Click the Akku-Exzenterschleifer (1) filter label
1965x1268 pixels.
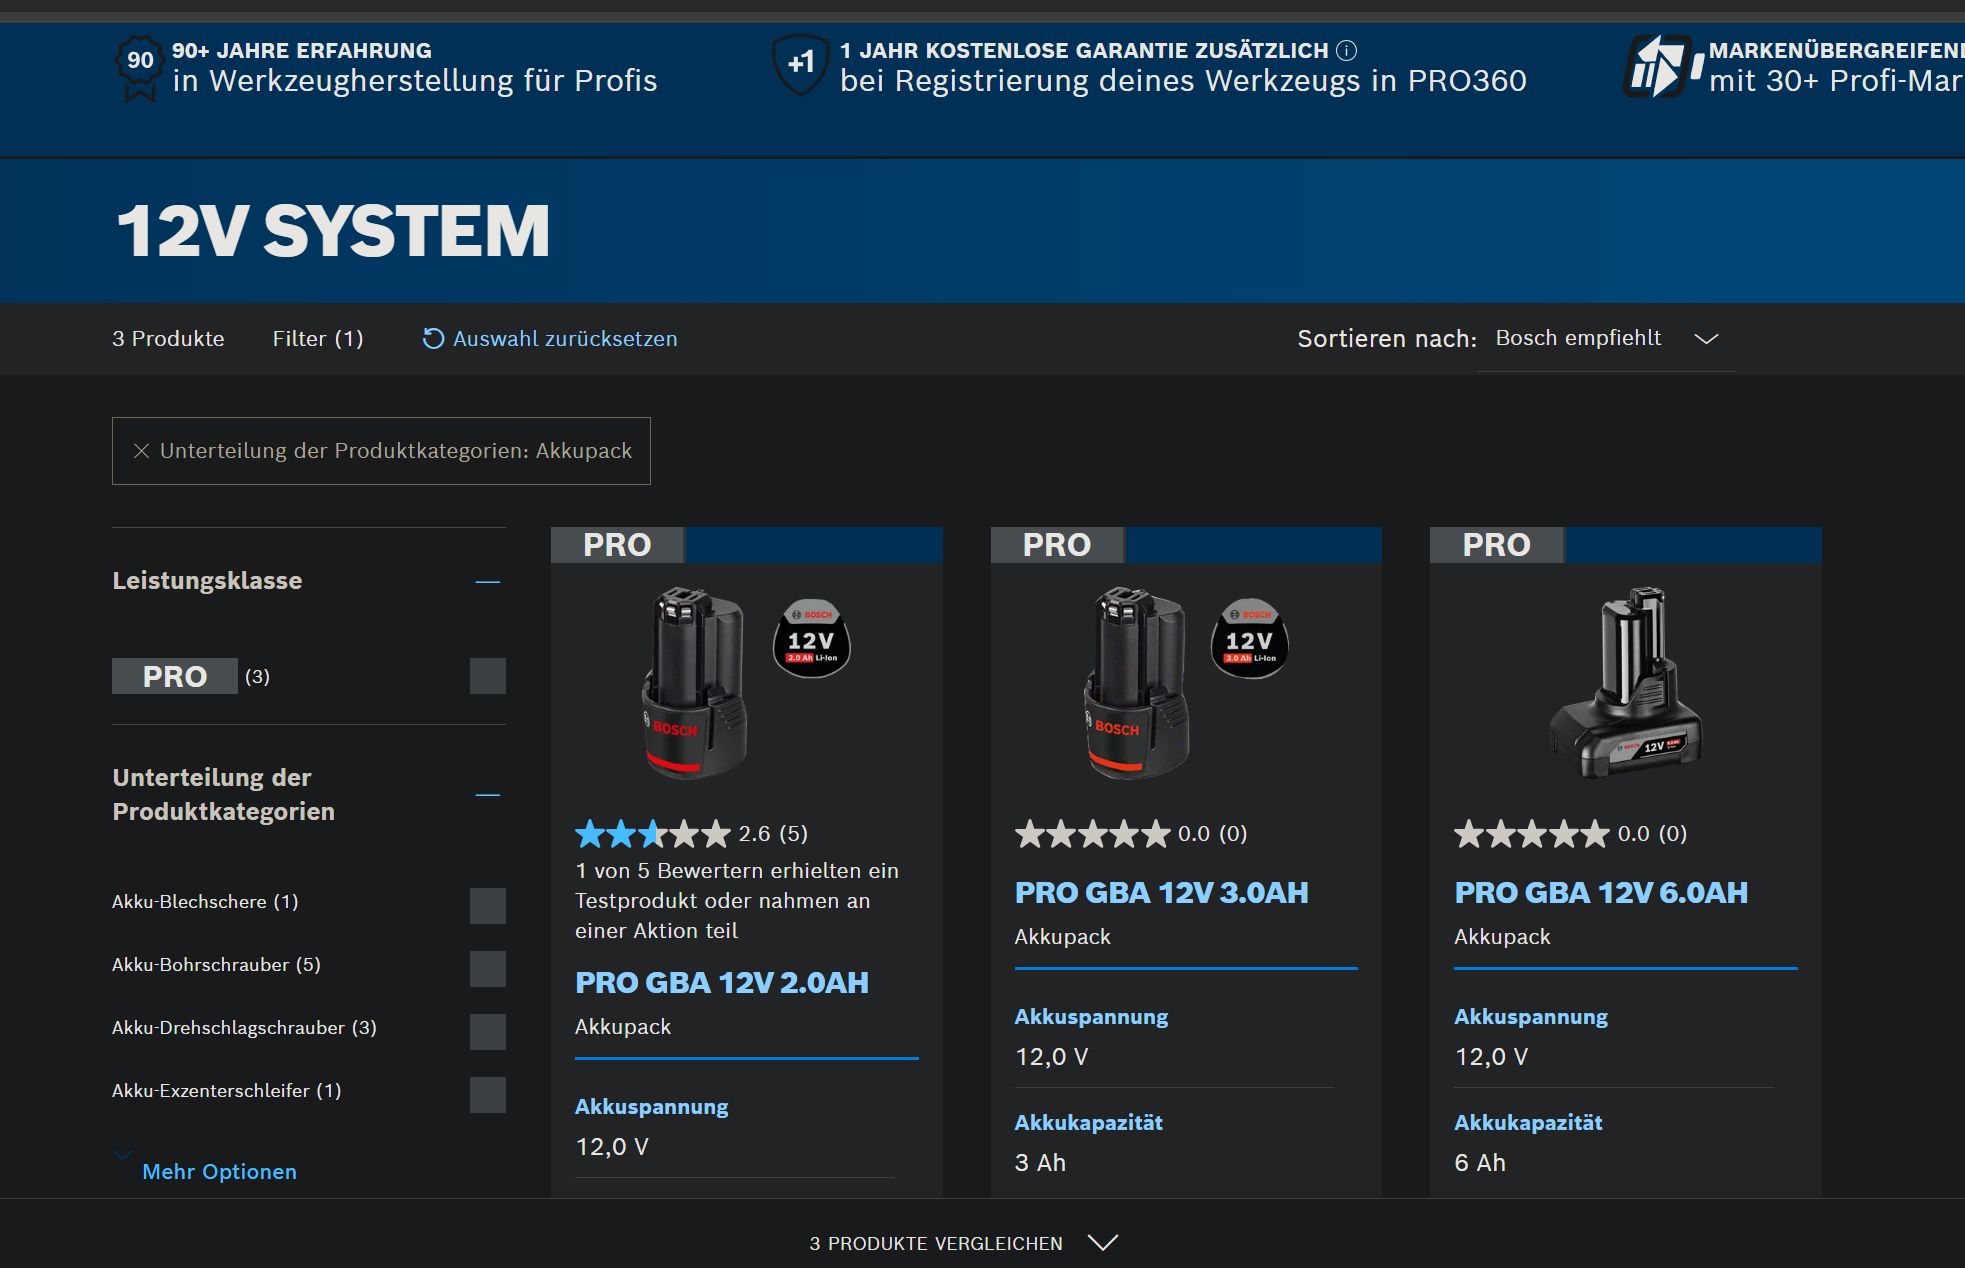coord(227,1091)
